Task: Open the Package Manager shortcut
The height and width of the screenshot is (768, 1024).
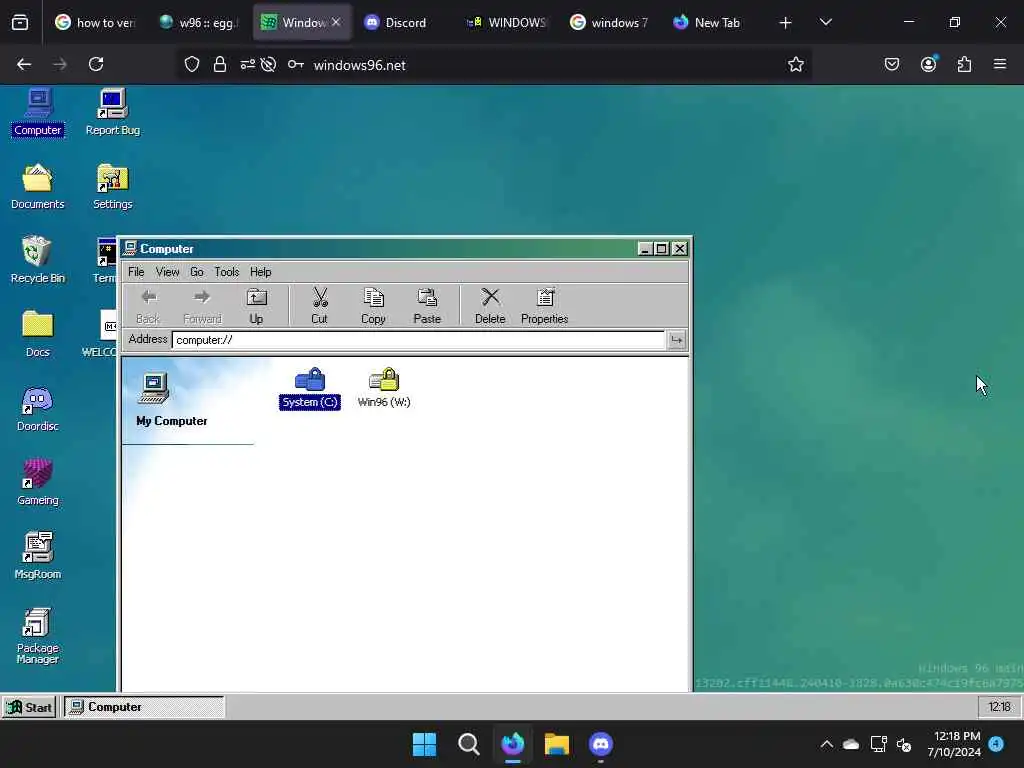Action: click(37, 635)
